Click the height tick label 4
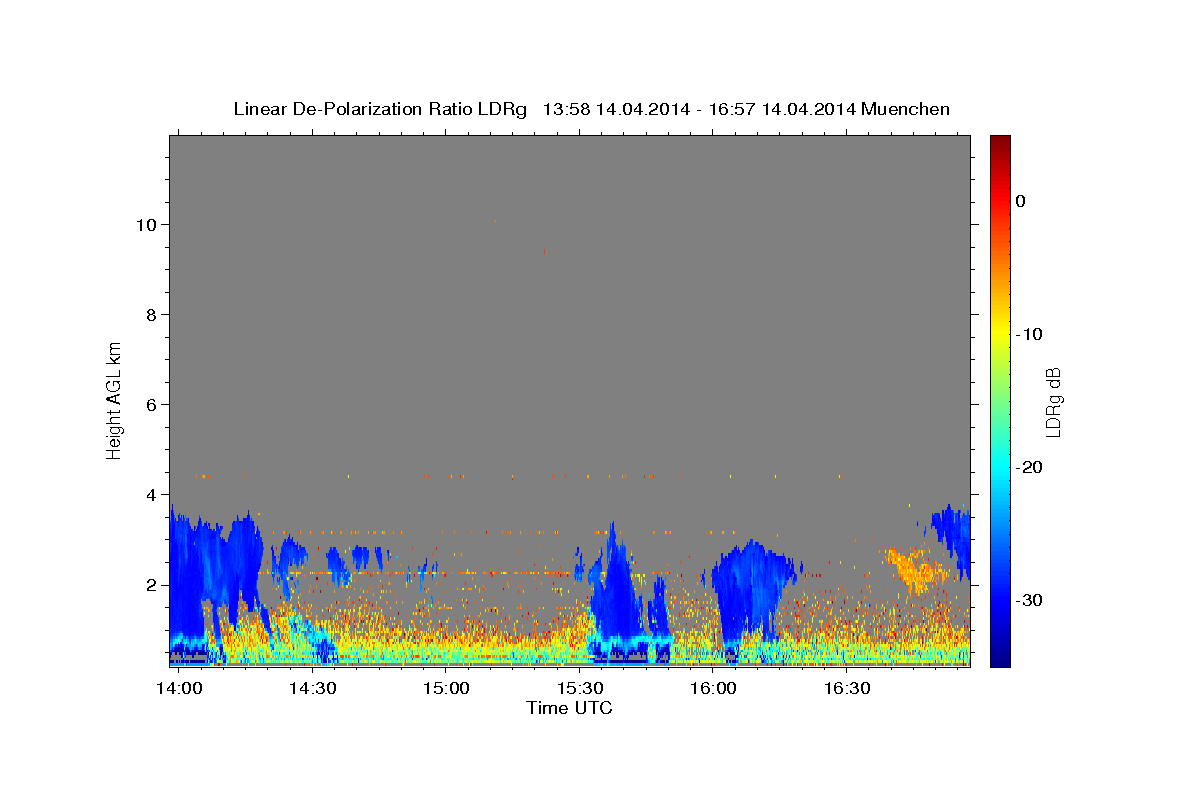The image size is (1200, 800). [x=151, y=494]
